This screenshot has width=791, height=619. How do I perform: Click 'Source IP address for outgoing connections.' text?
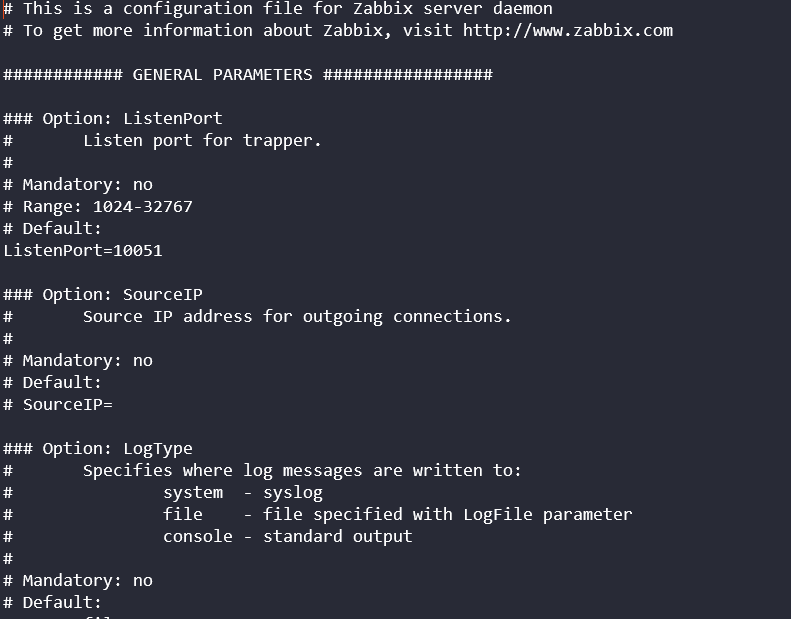coord(297,316)
